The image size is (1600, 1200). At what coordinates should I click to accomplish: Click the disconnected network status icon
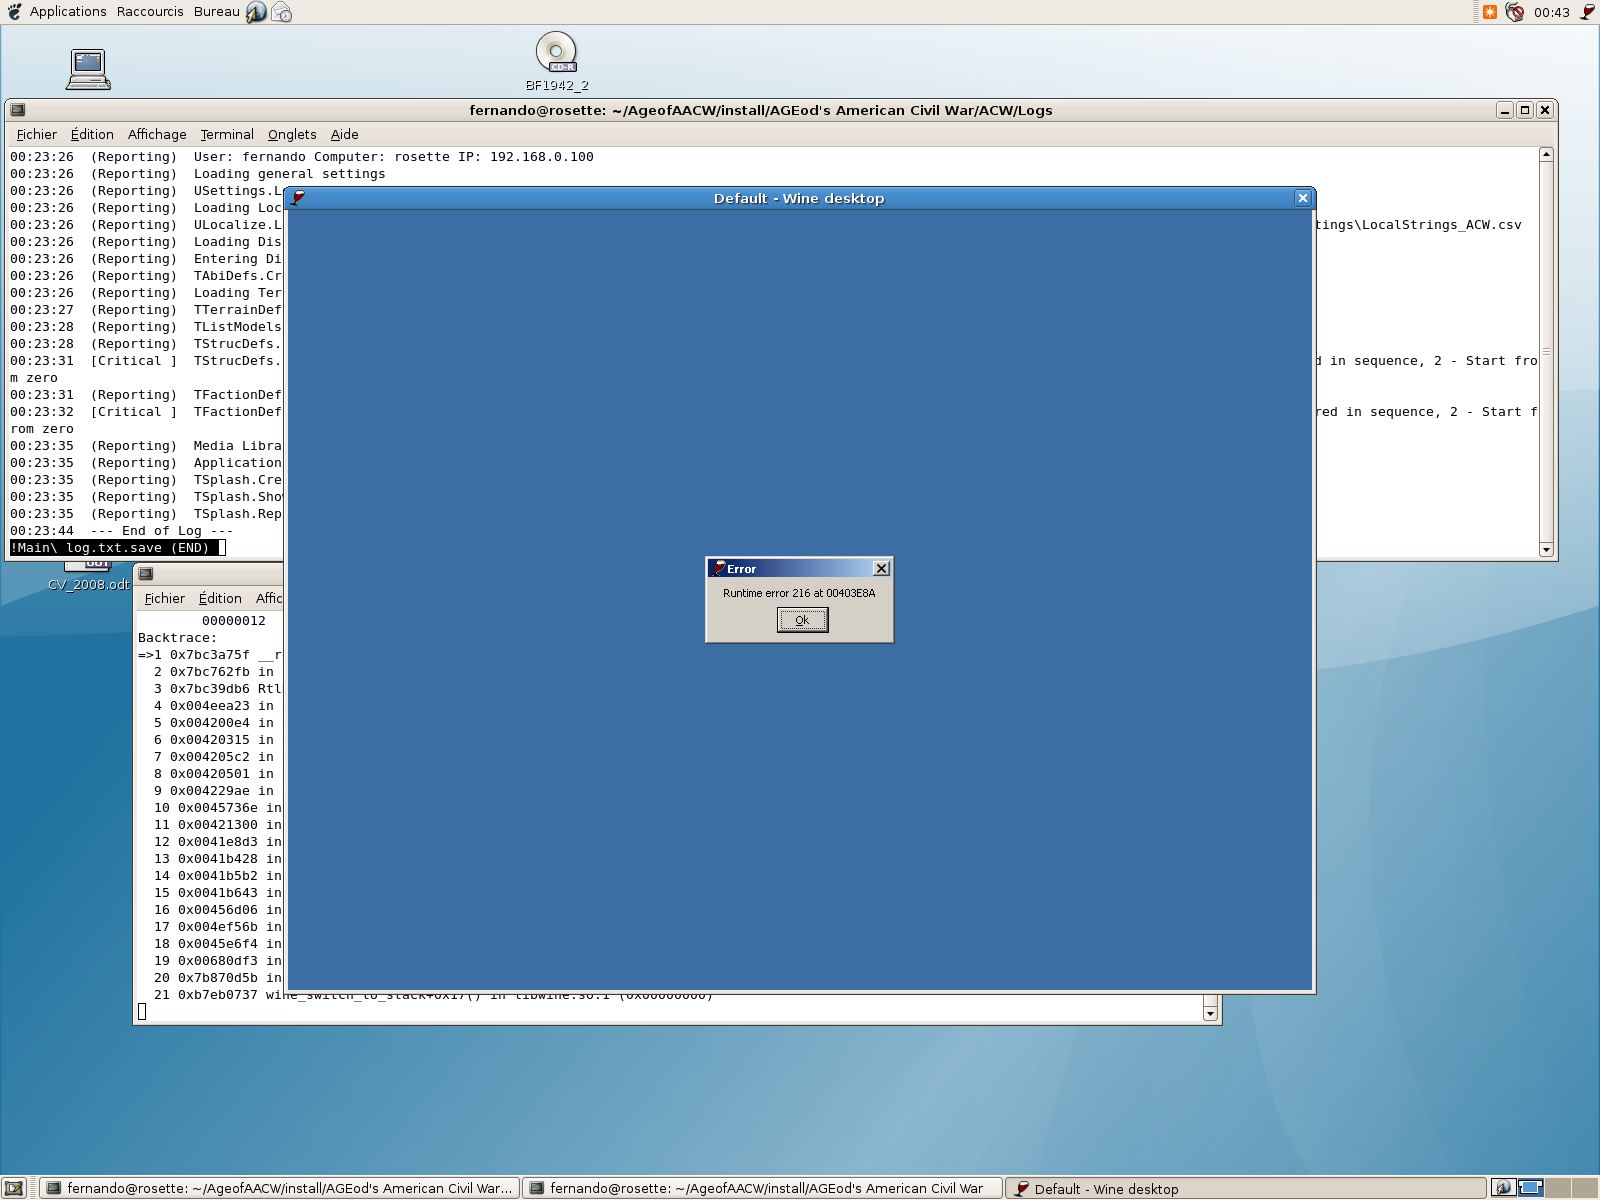[x=1515, y=12]
